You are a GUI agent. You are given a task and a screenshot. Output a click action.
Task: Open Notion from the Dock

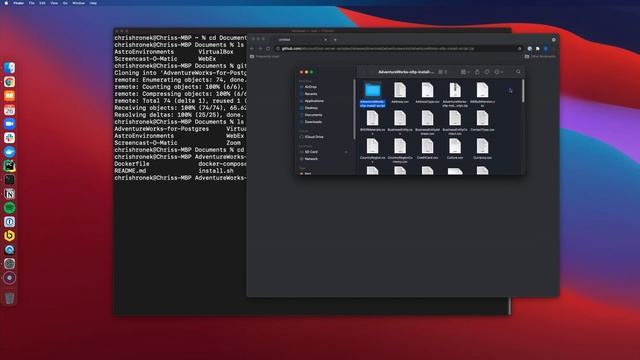point(9,194)
